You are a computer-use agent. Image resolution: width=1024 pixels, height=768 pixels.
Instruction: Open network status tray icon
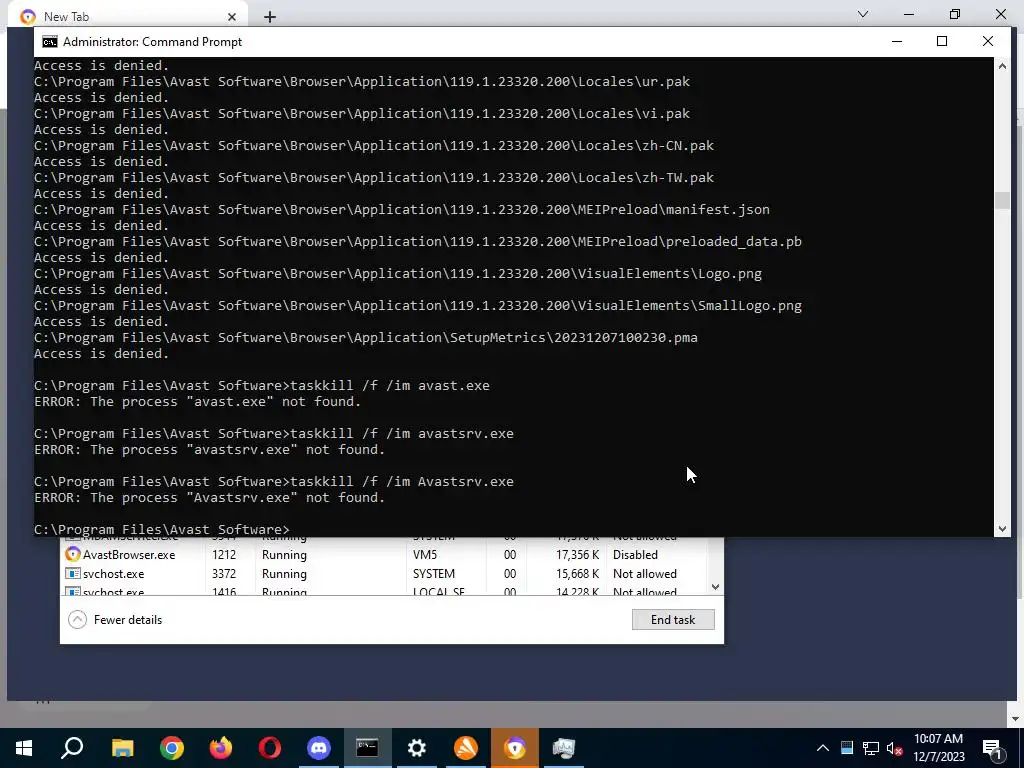click(x=871, y=748)
